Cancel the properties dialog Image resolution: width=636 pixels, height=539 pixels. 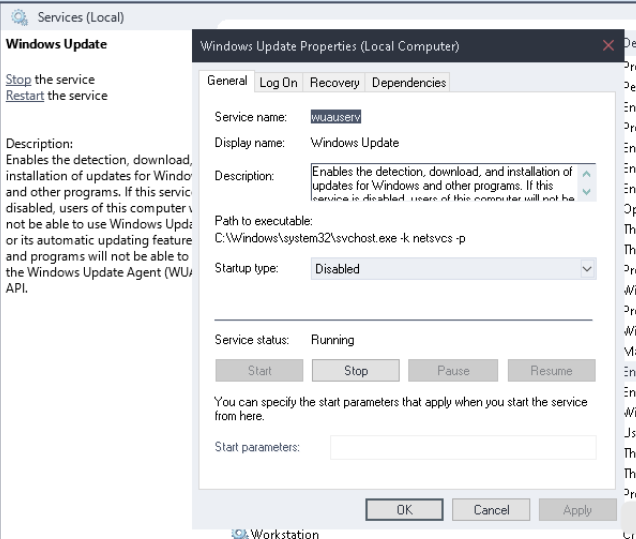pyautogui.click(x=491, y=509)
